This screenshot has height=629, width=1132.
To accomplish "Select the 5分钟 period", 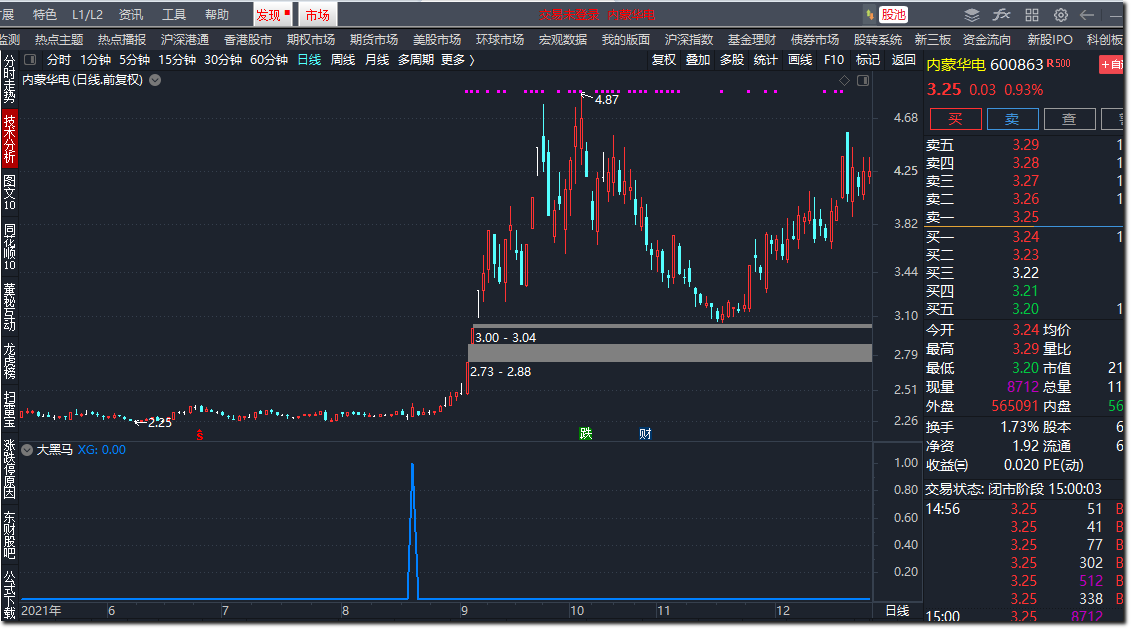I will [x=134, y=60].
